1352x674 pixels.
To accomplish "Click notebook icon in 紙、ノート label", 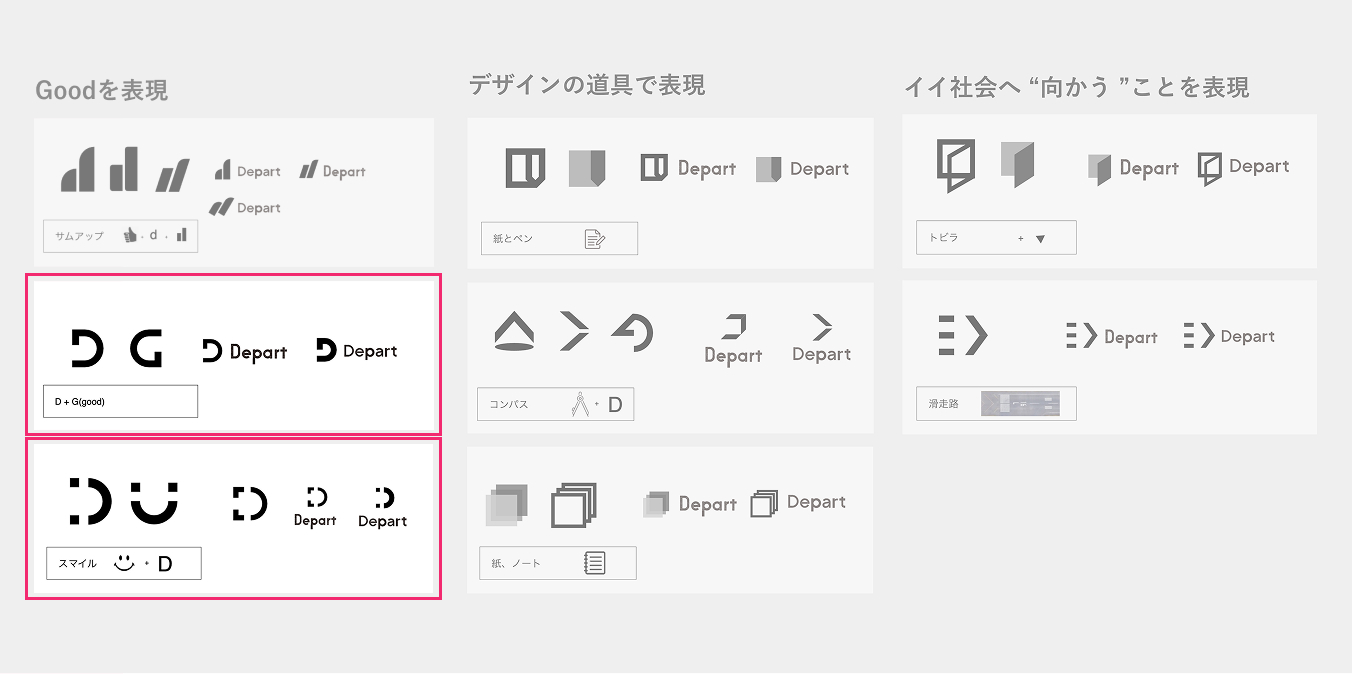I will pyautogui.click(x=594, y=563).
